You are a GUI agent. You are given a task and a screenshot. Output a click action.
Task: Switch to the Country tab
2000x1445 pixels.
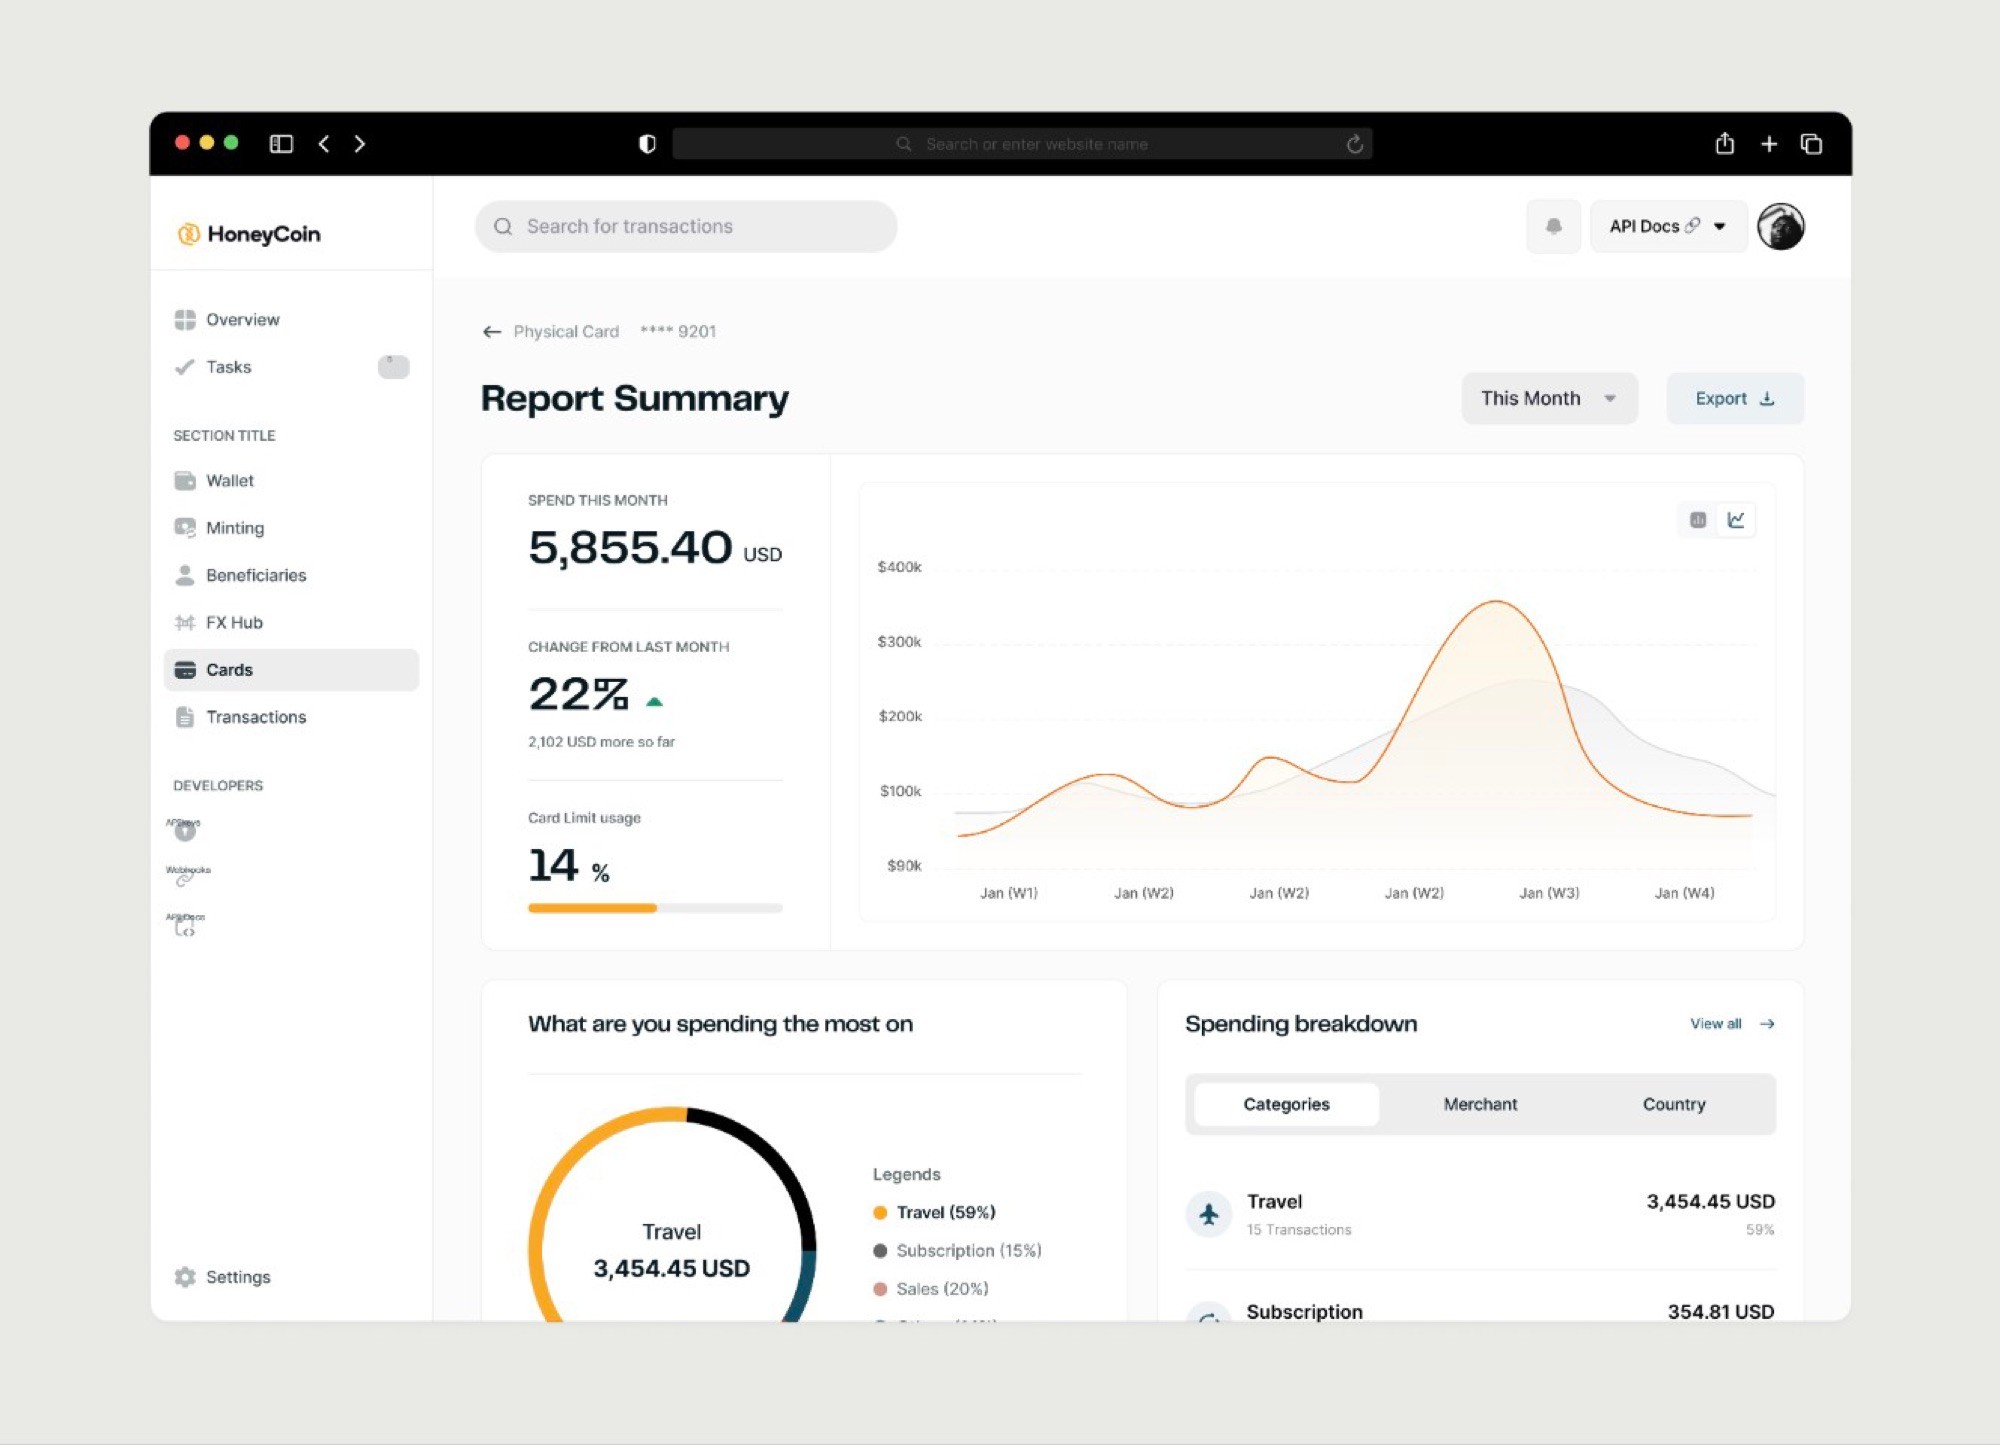coord(1674,1104)
